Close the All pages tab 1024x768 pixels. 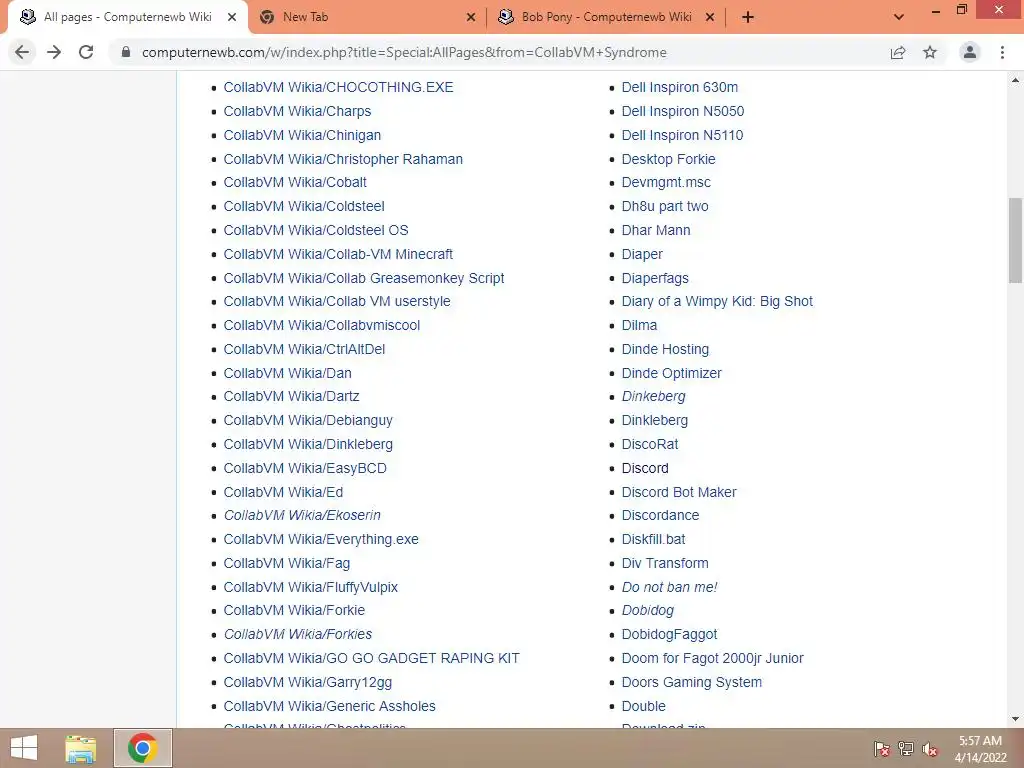[x=232, y=17]
